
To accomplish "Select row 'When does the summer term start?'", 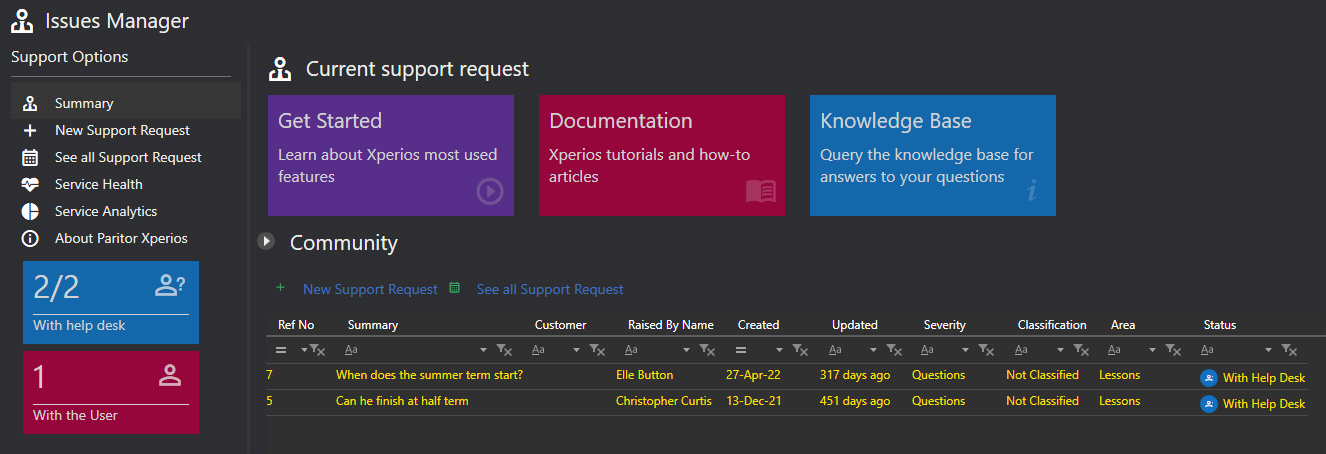I will click(x=786, y=376).
